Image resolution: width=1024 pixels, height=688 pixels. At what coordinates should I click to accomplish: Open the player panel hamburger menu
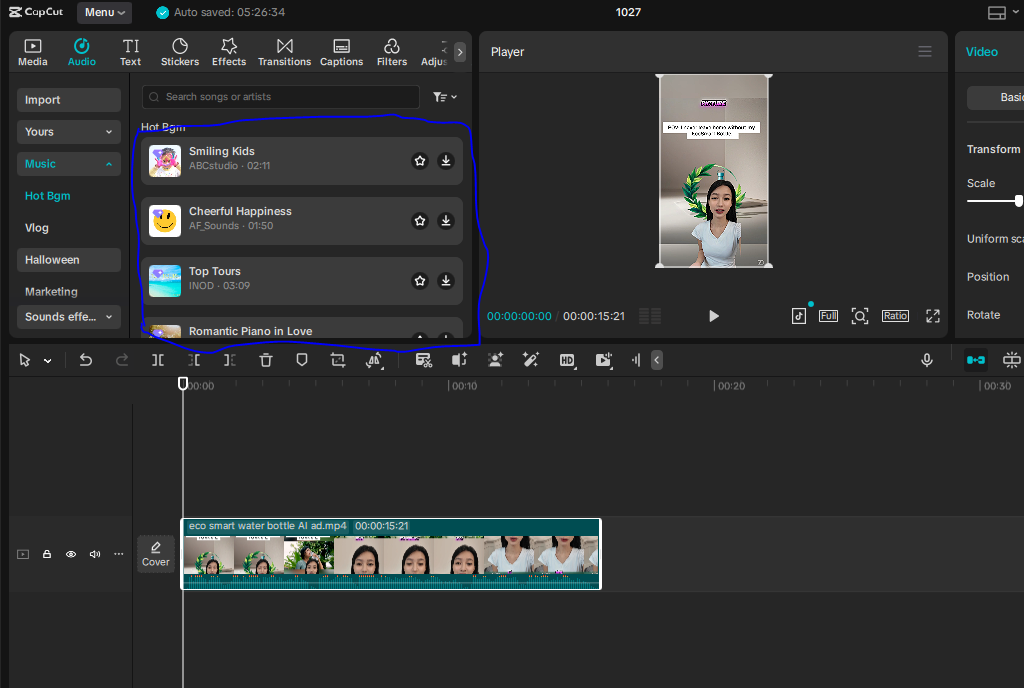925,52
